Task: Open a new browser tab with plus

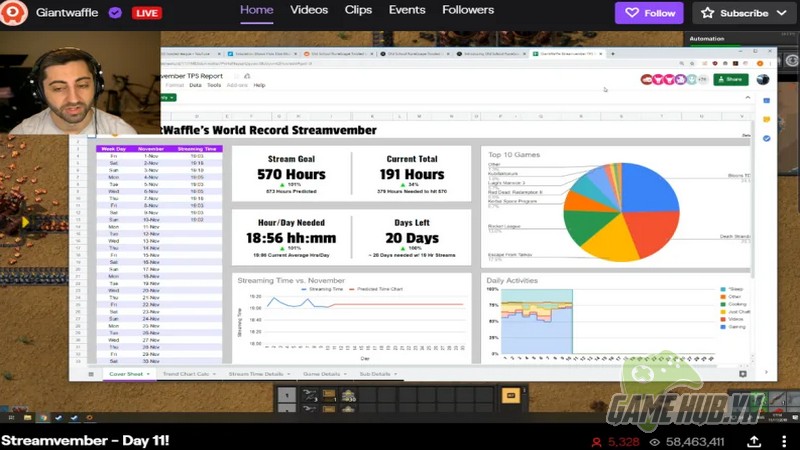Action: [613, 54]
